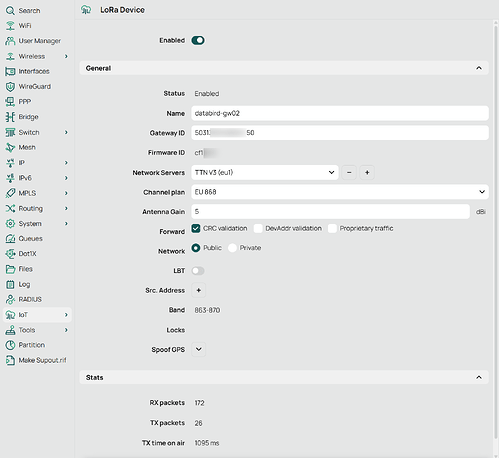This screenshot has height=458, width=499.
Task: Open the Partition icon
Action: pos(10,345)
